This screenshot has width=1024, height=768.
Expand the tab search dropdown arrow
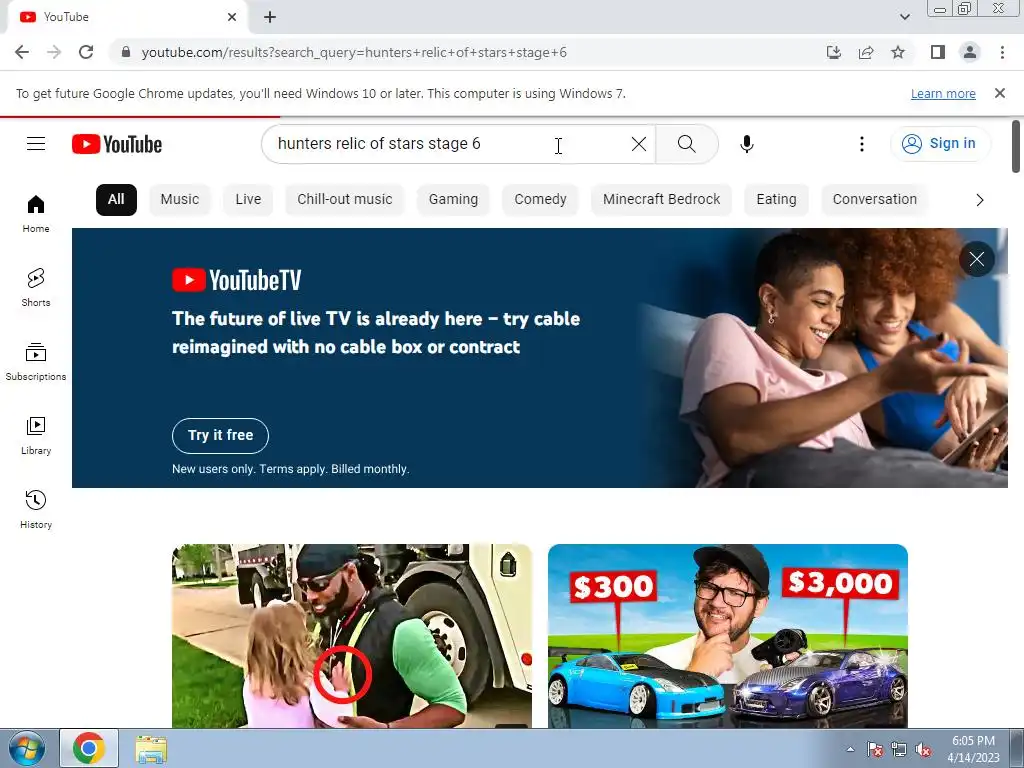pyautogui.click(x=904, y=17)
